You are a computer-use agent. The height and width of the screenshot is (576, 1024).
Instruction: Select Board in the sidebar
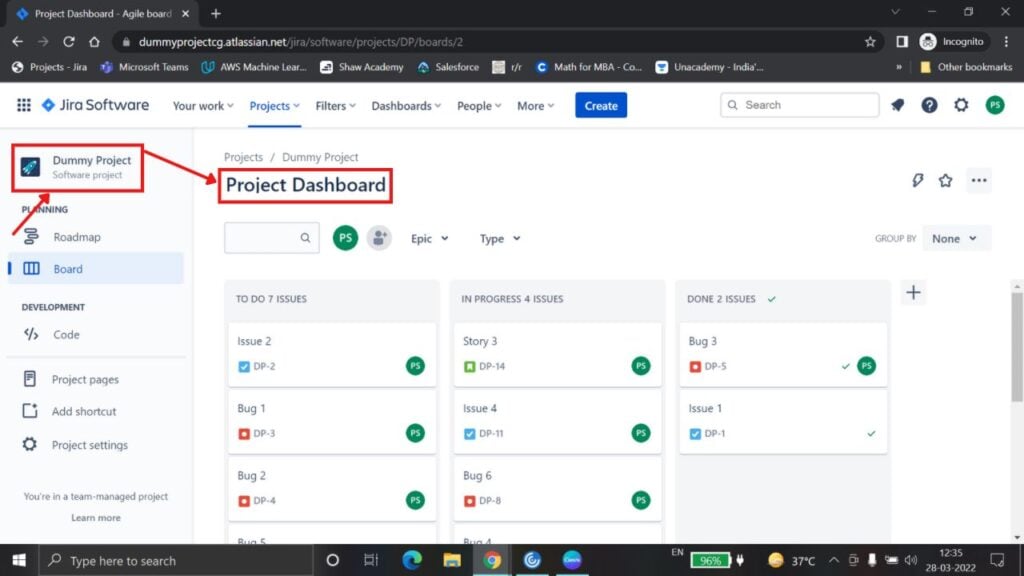click(96, 268)
